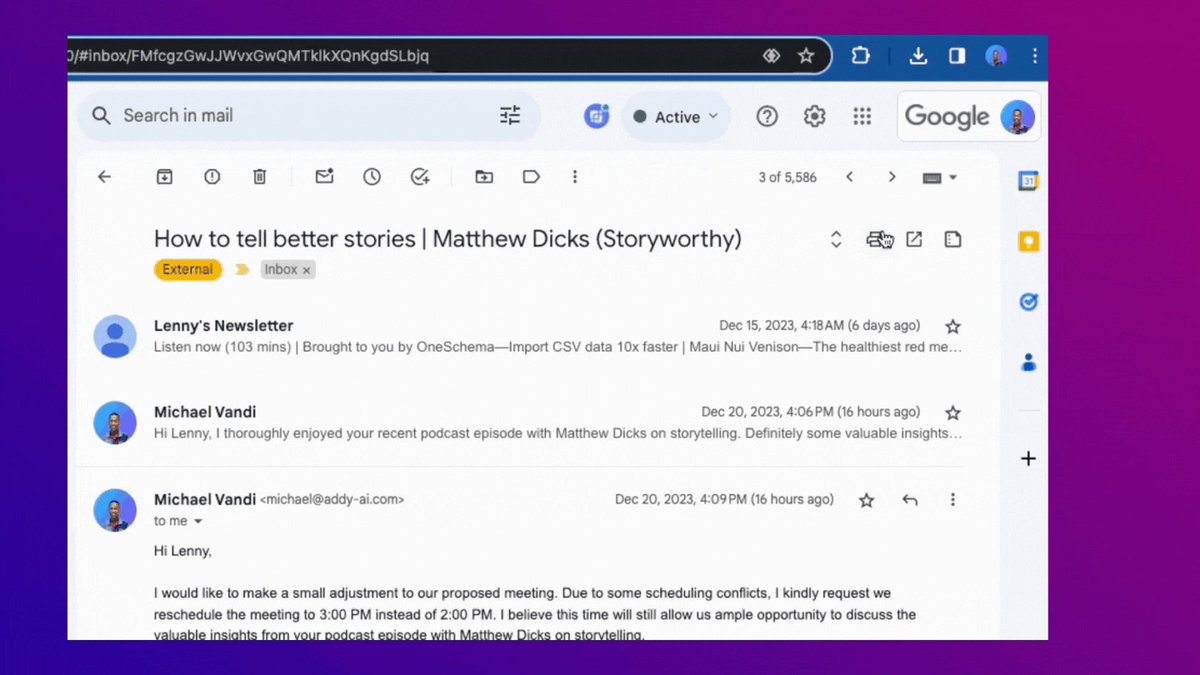The image size is (1200, 675).
Task: Open Chrome profile avatar
Action: tap(996, 56)
